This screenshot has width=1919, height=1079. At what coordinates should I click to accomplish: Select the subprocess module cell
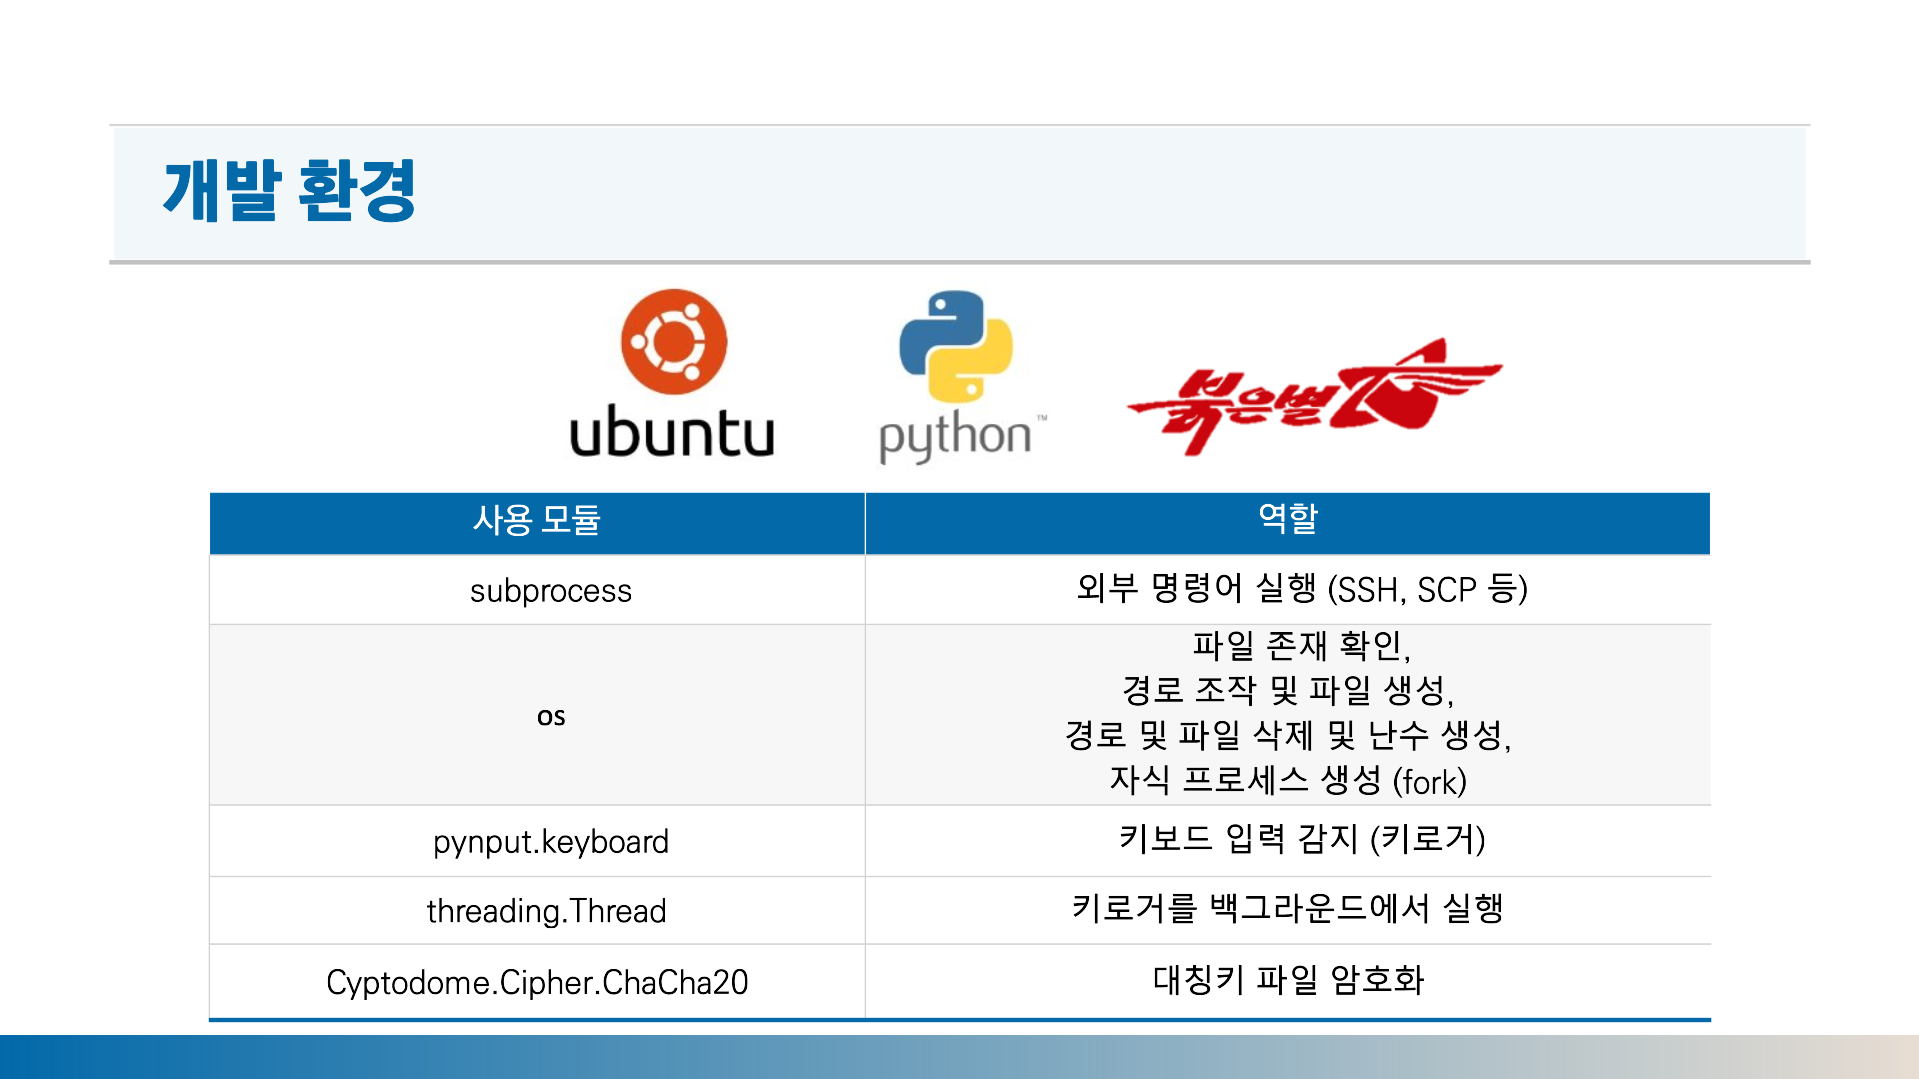click(537, 590)
